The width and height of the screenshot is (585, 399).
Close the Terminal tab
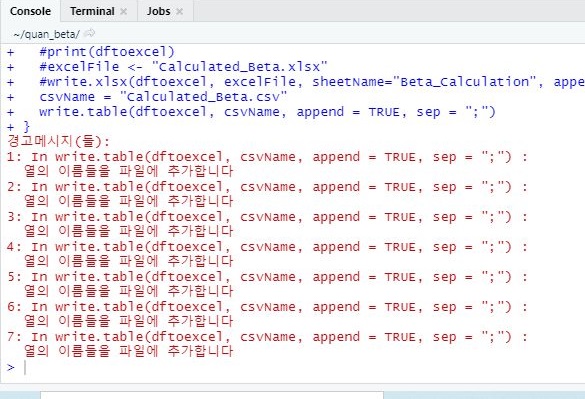point(123,12)
